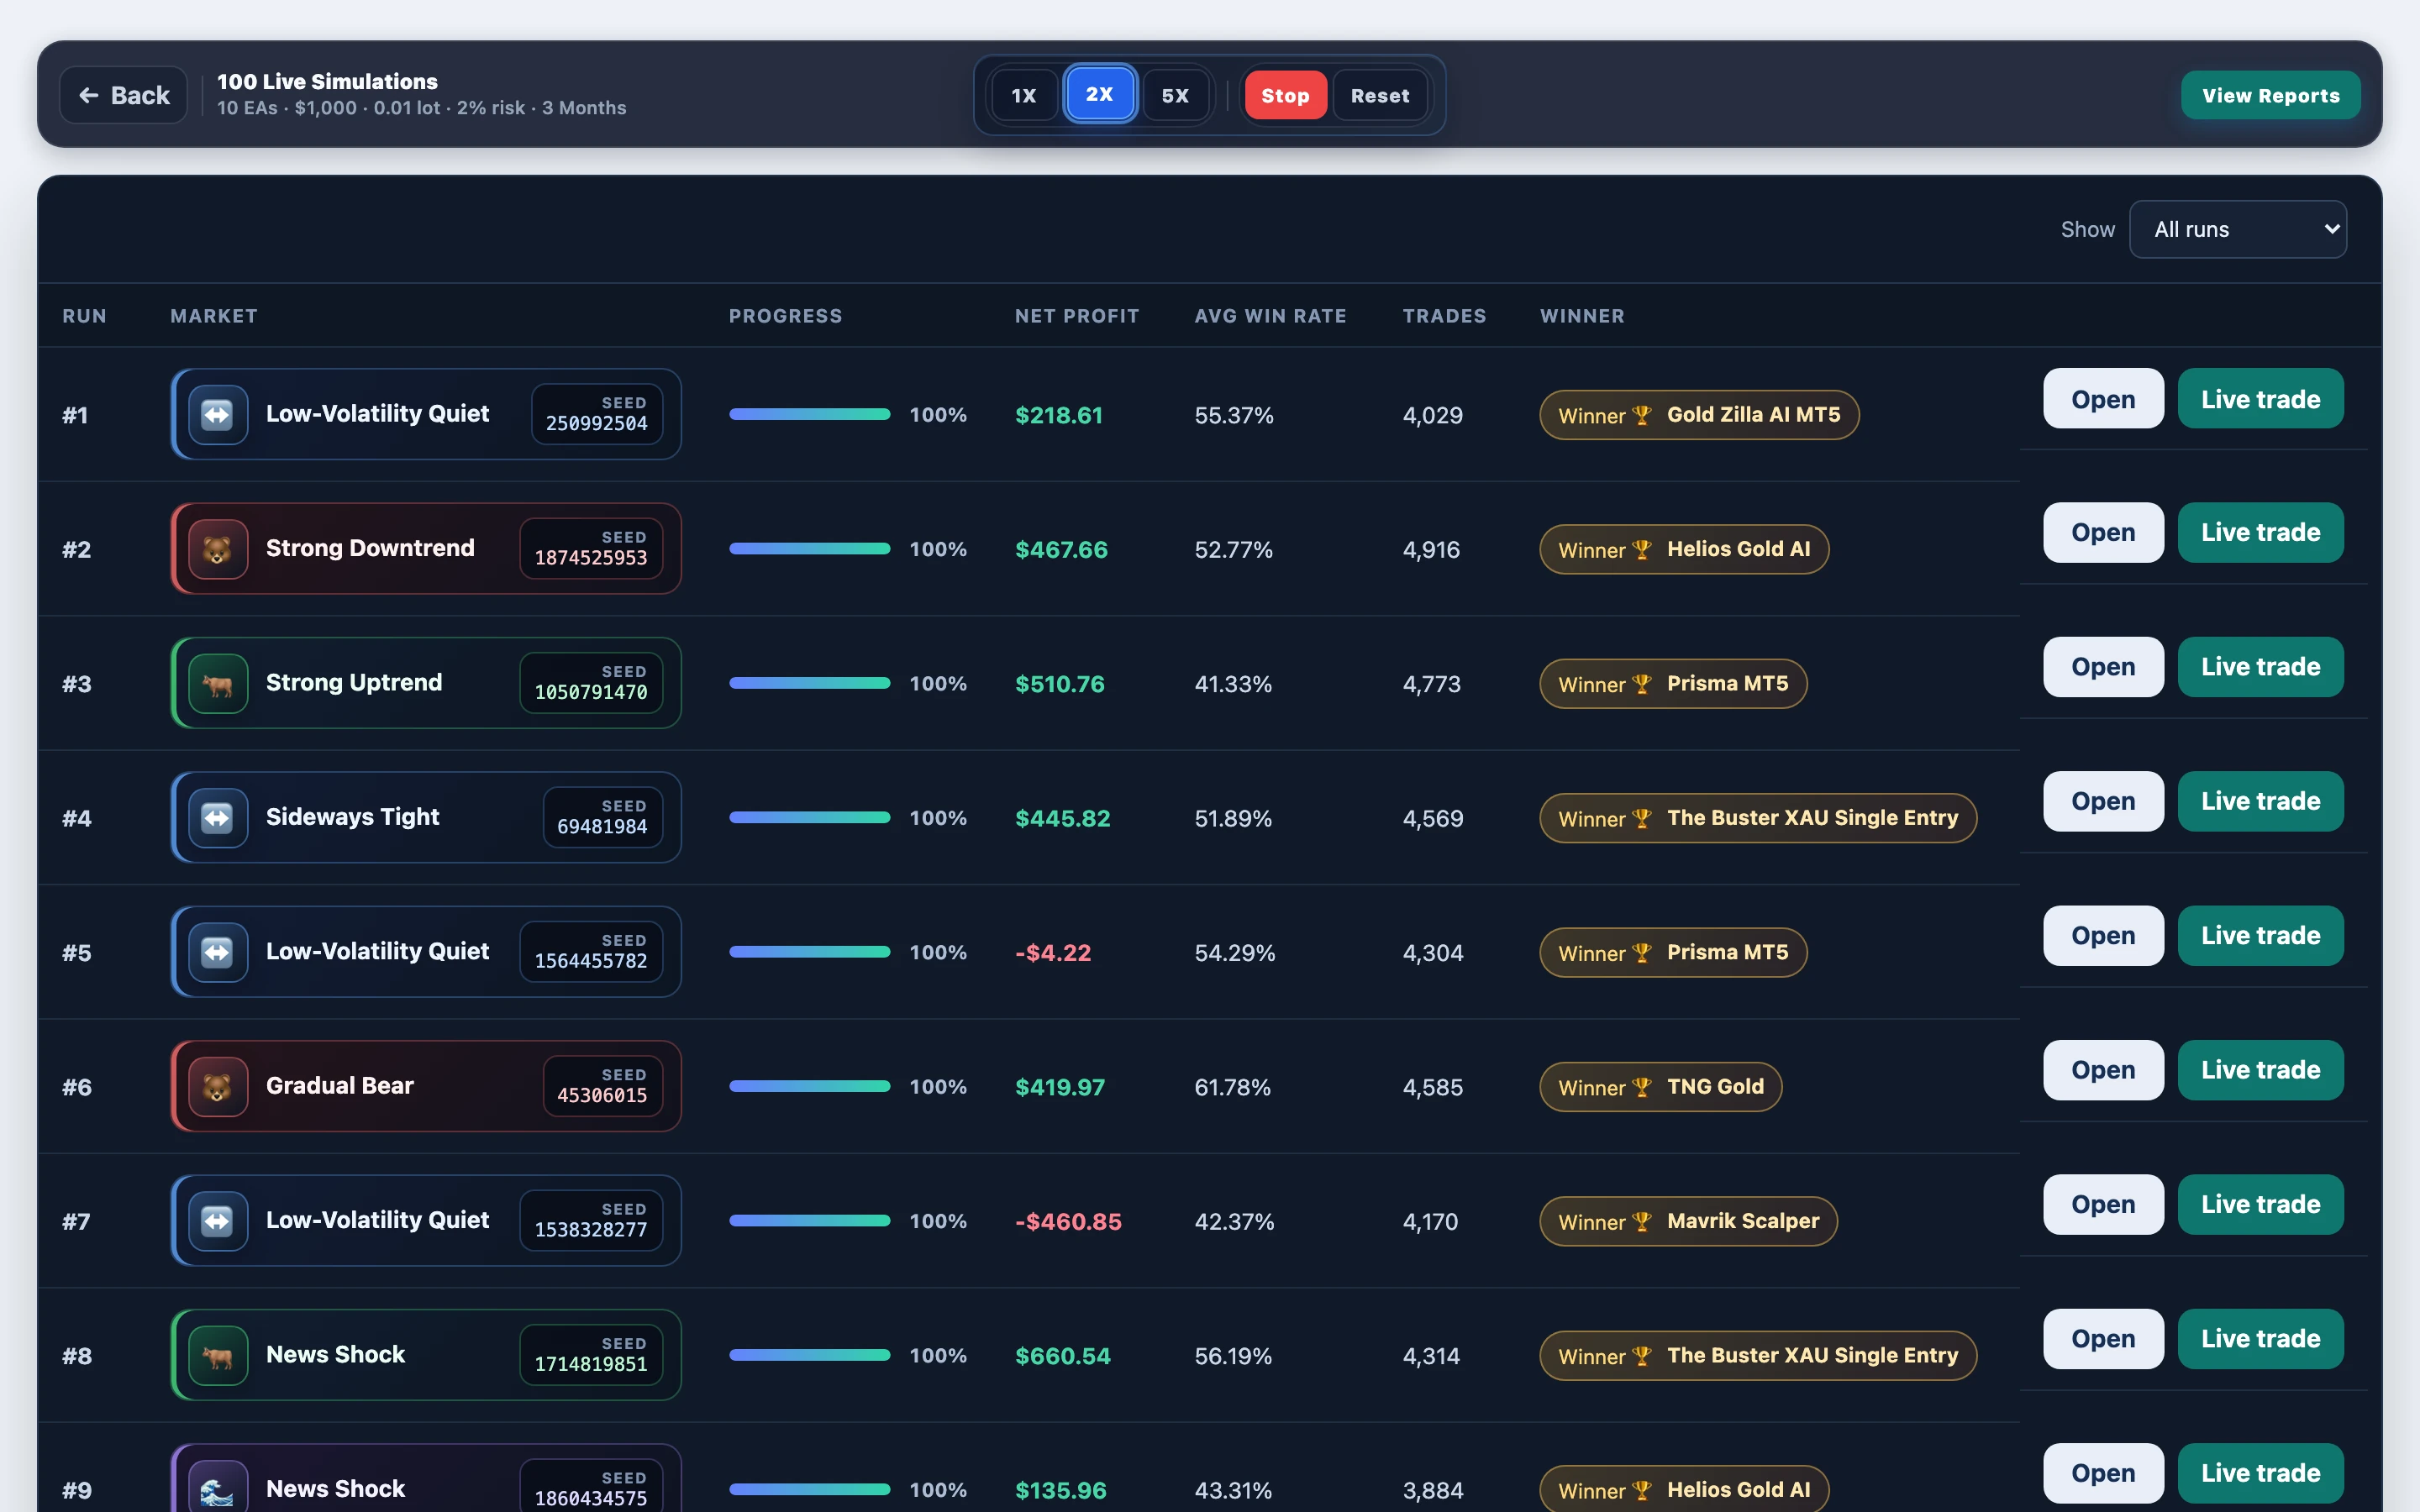Start Live trade for run #2
Viewport: 2420px width, 1512px height.
pyautogui.click(x=2260, y=533)
